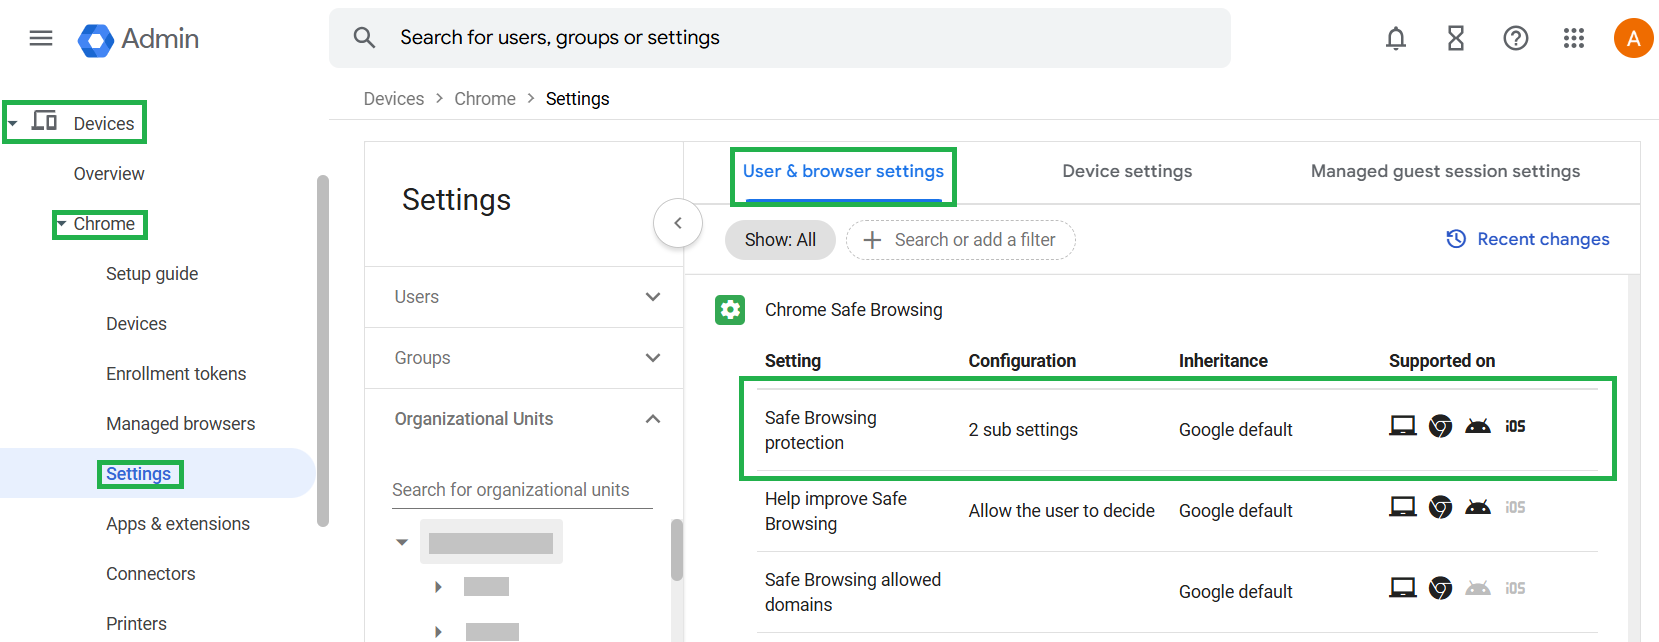
Task: Click the Allow the user to decide value
Action: (1061, 511)
